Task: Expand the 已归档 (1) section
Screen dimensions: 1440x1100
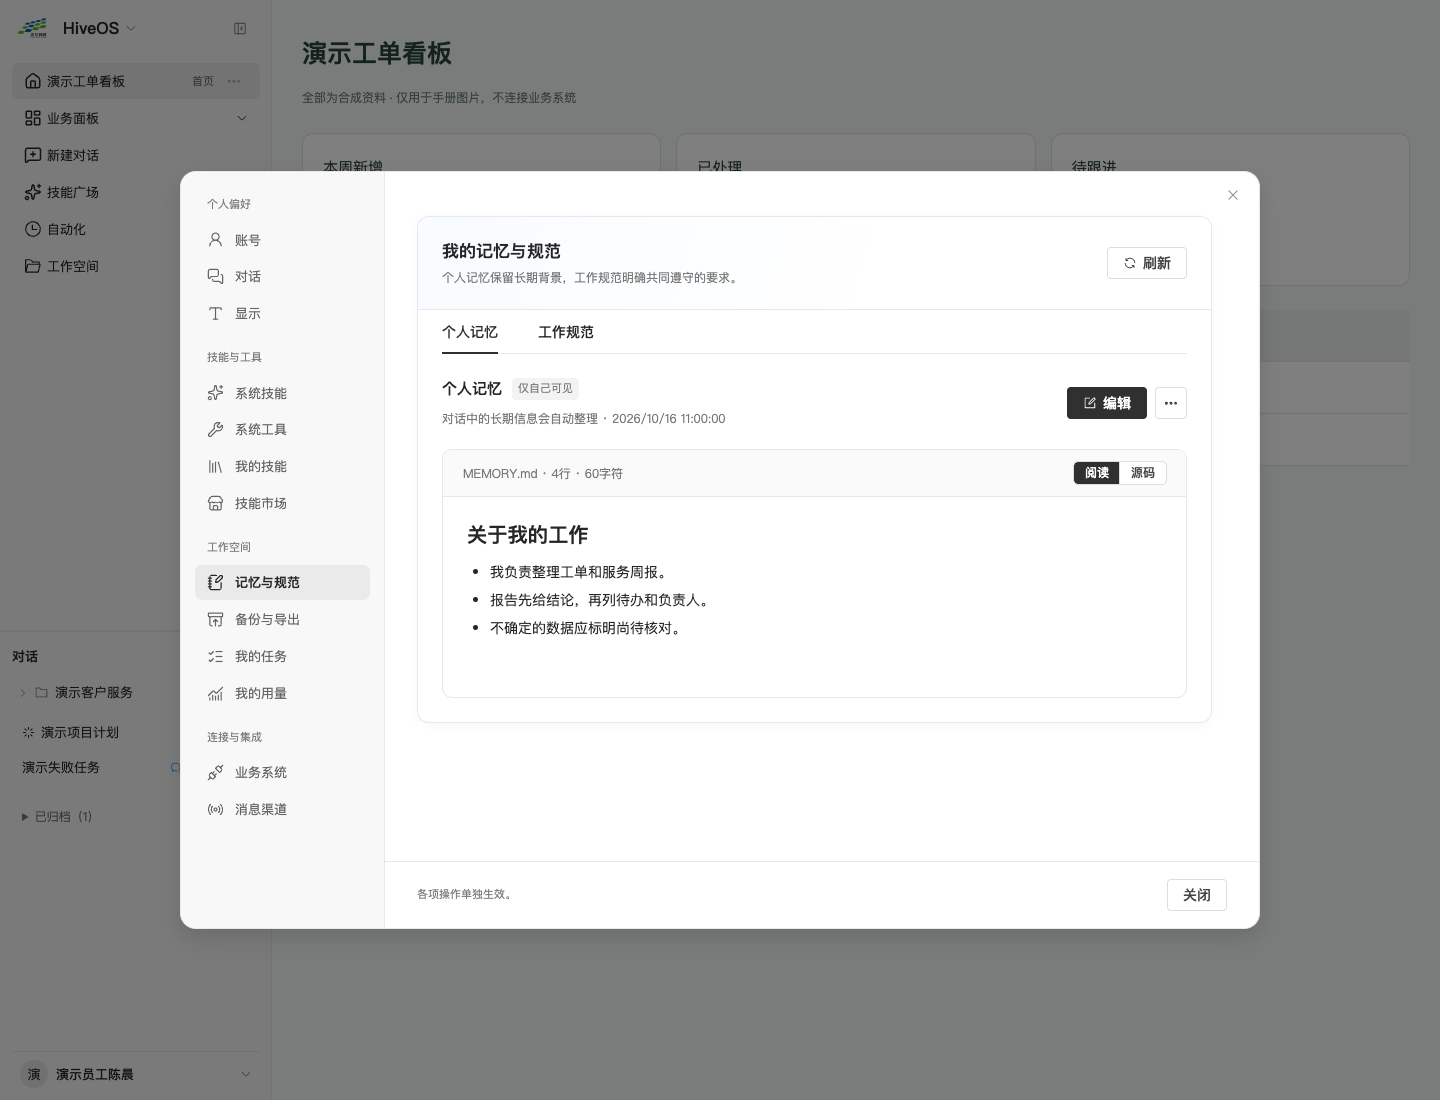Action: (57, 817)
